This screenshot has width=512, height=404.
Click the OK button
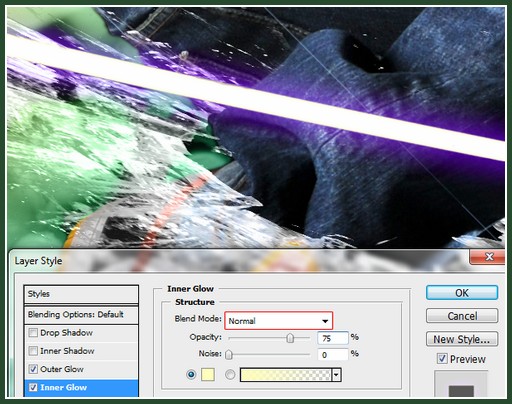click(462, 293)
